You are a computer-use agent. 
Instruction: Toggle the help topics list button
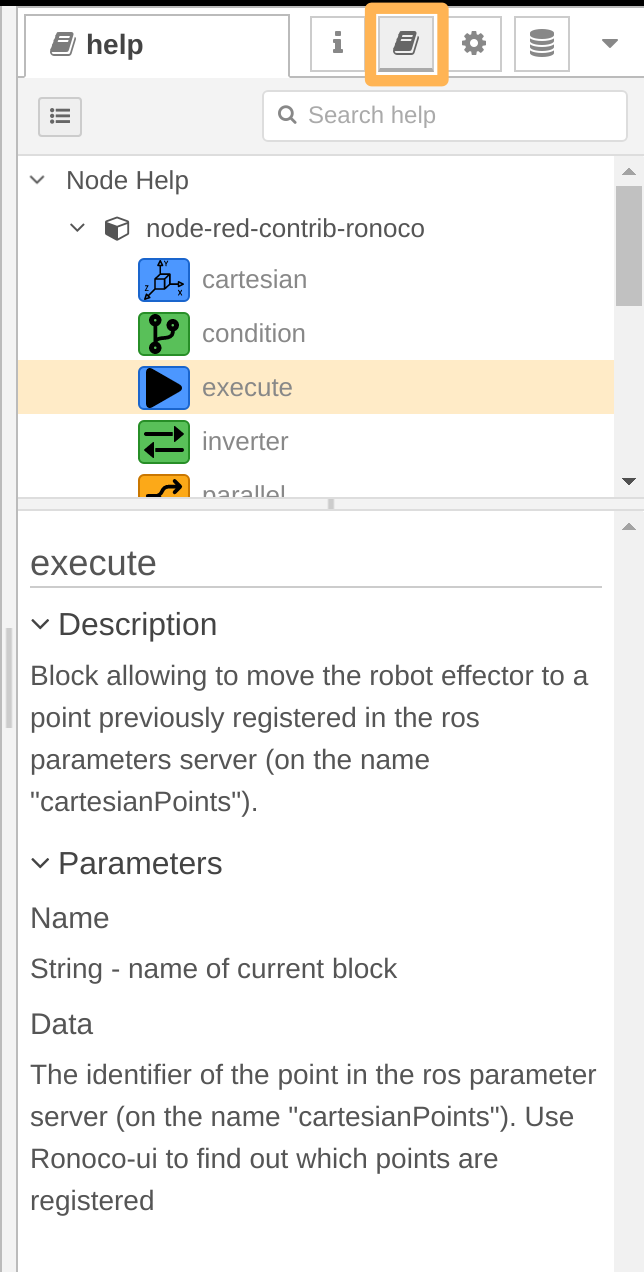pos(60,116)
